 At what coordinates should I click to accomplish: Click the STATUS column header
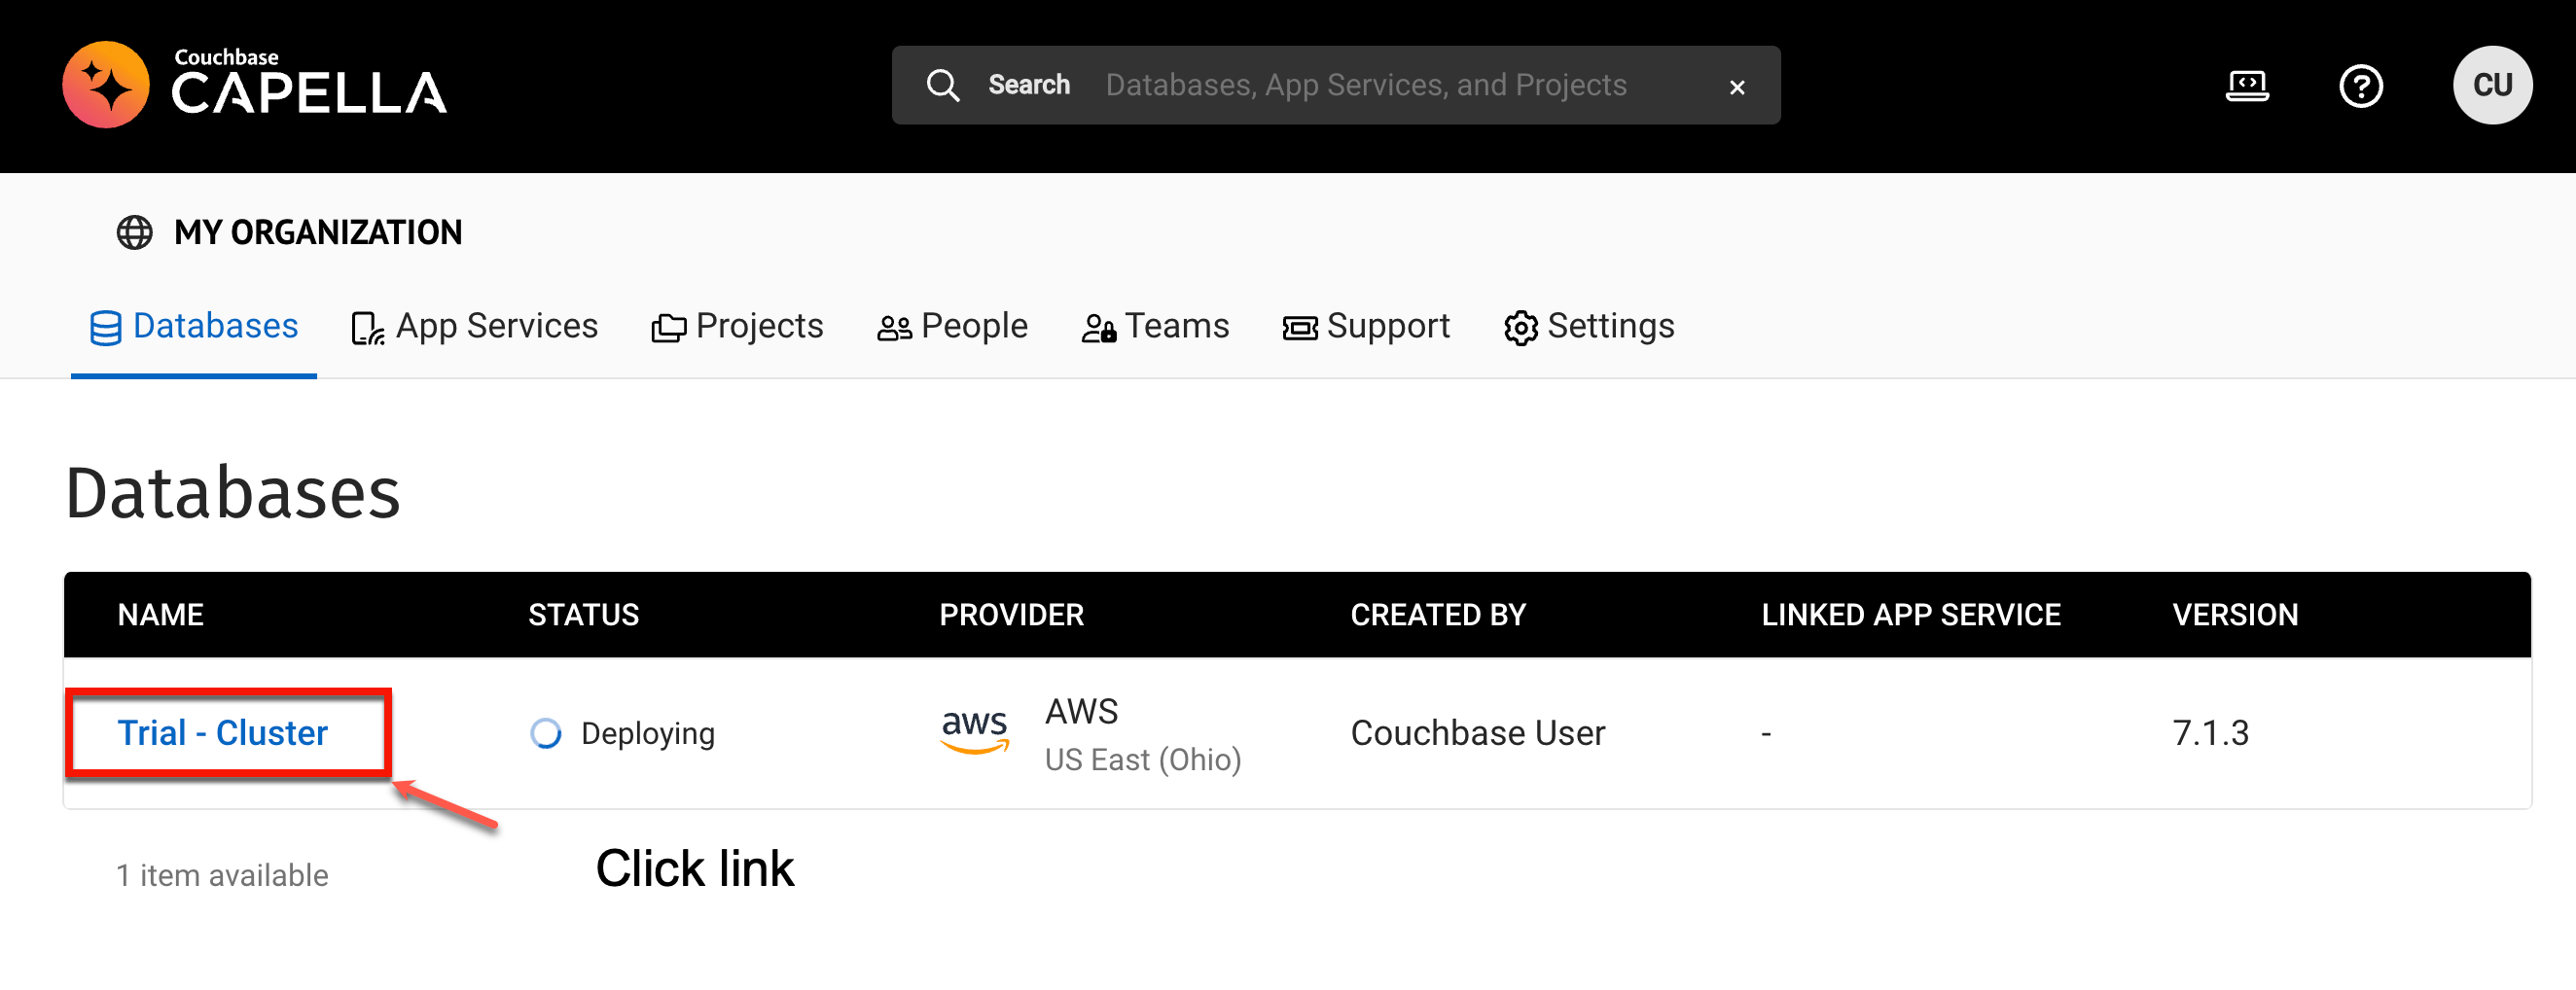583,614
